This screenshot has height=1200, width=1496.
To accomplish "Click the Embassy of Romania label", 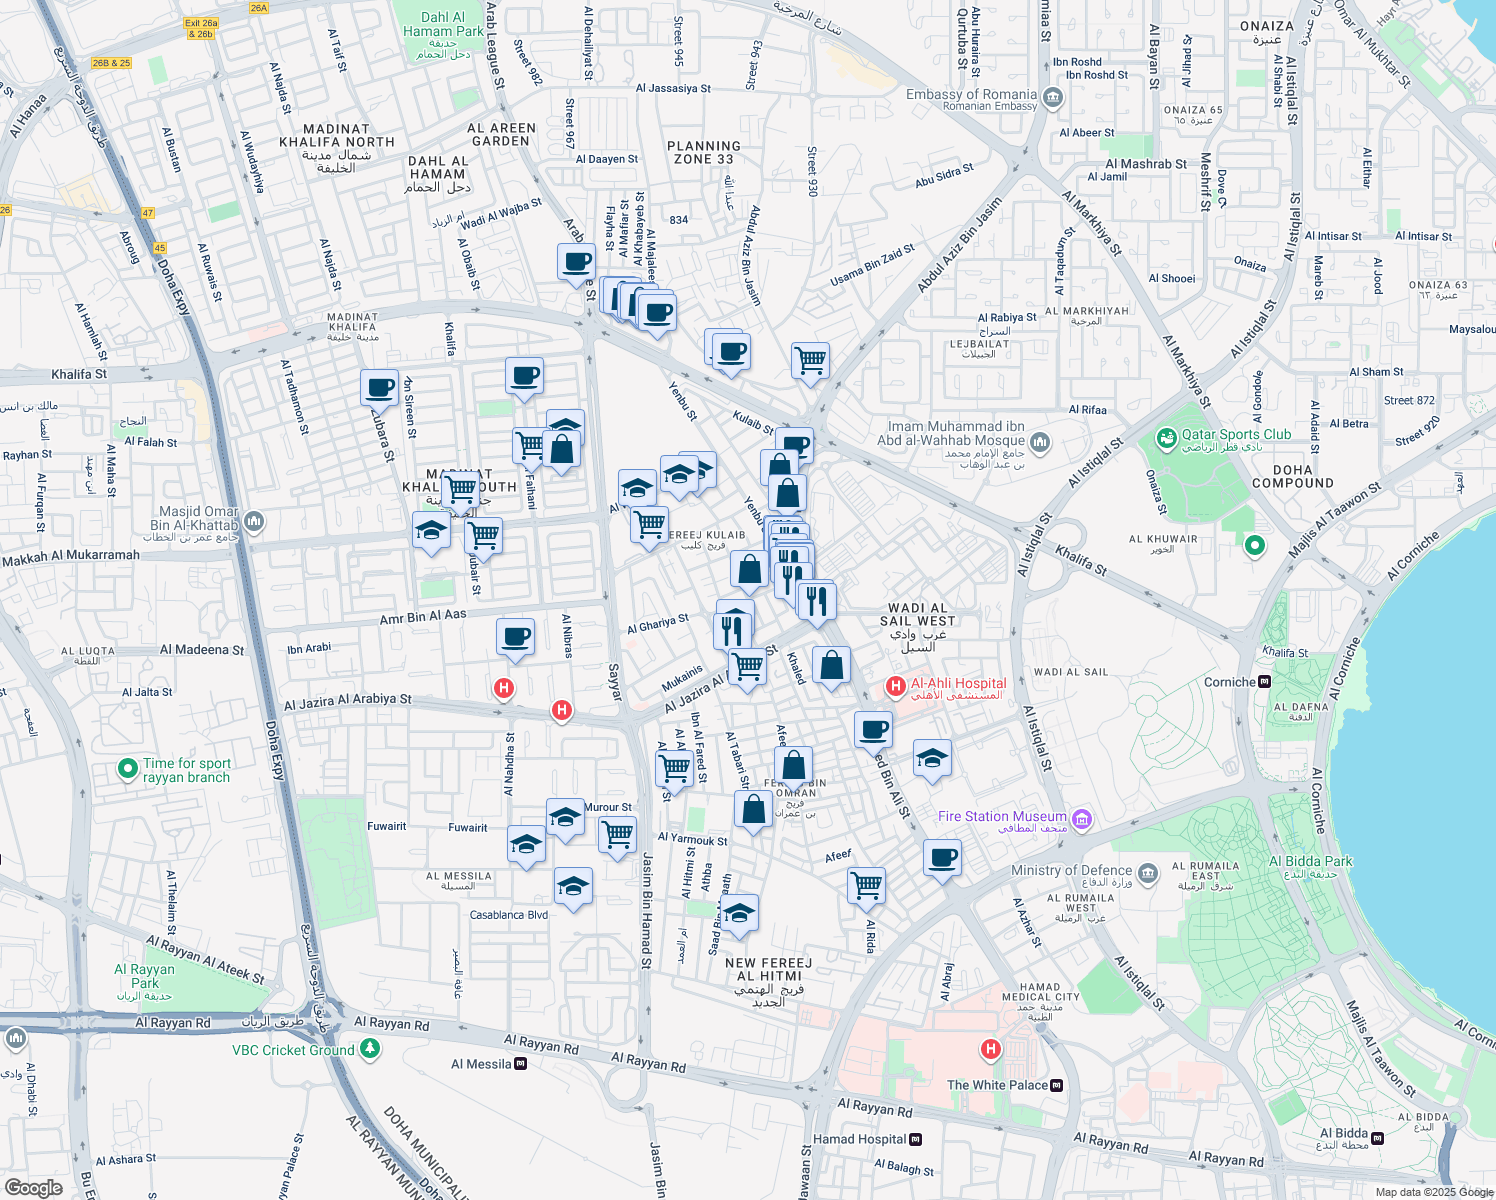I will click(x=972, y=94).
